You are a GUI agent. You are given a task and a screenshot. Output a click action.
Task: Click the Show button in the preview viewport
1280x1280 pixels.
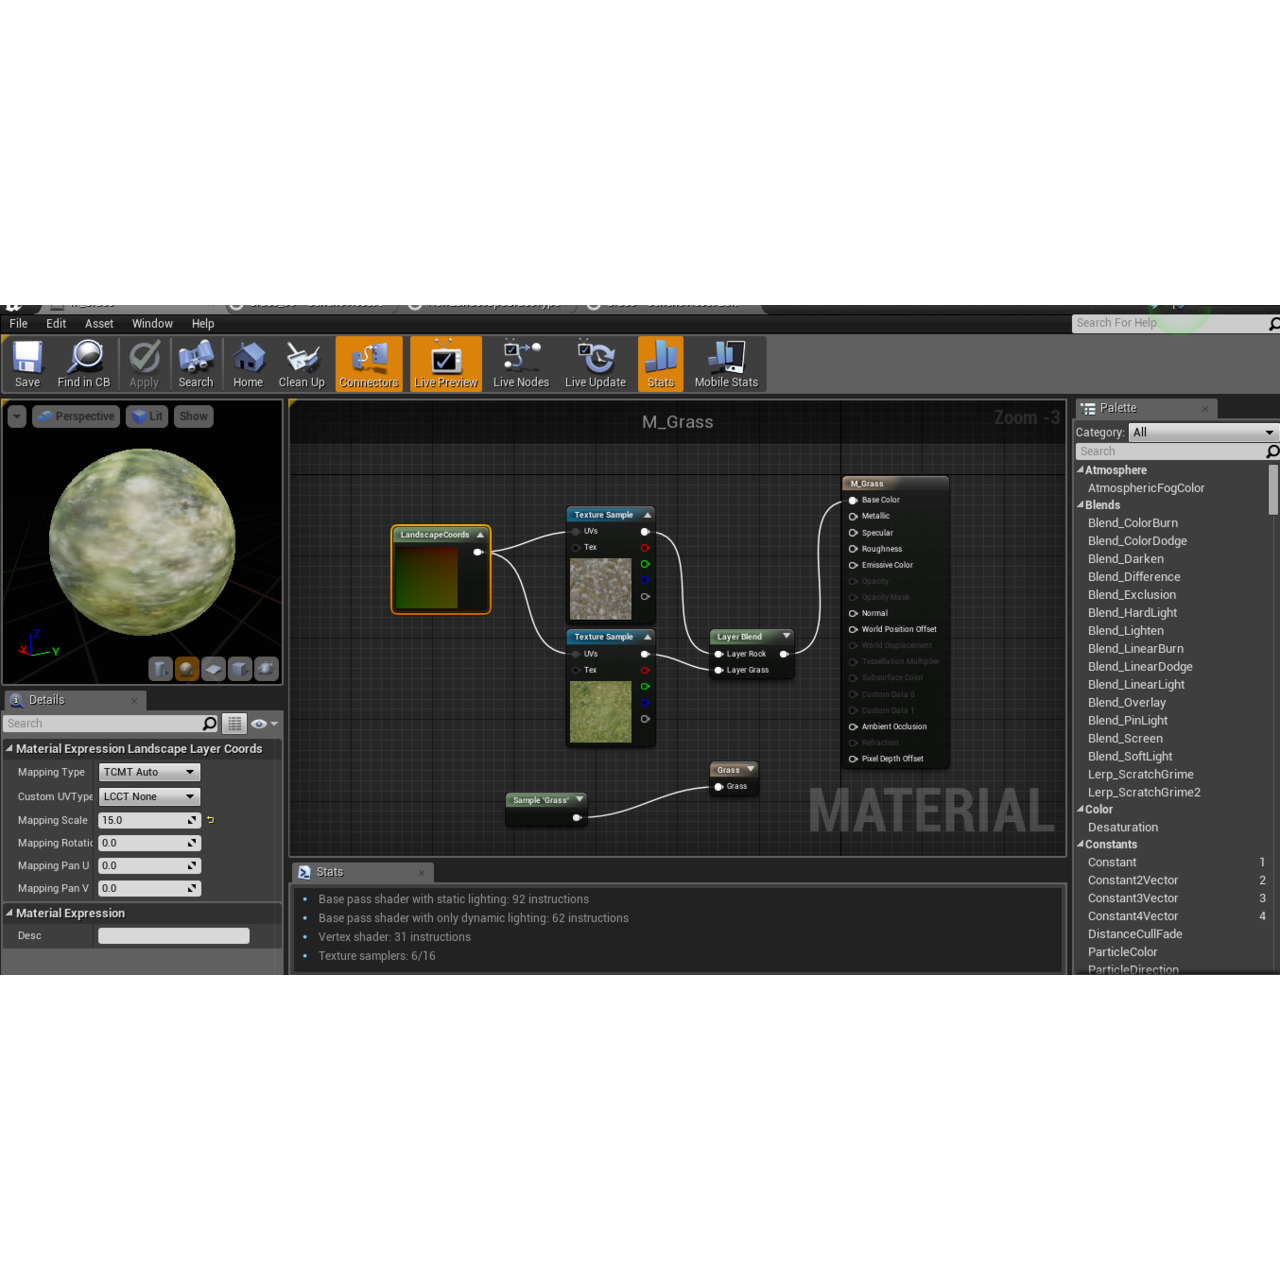point(193,416)
